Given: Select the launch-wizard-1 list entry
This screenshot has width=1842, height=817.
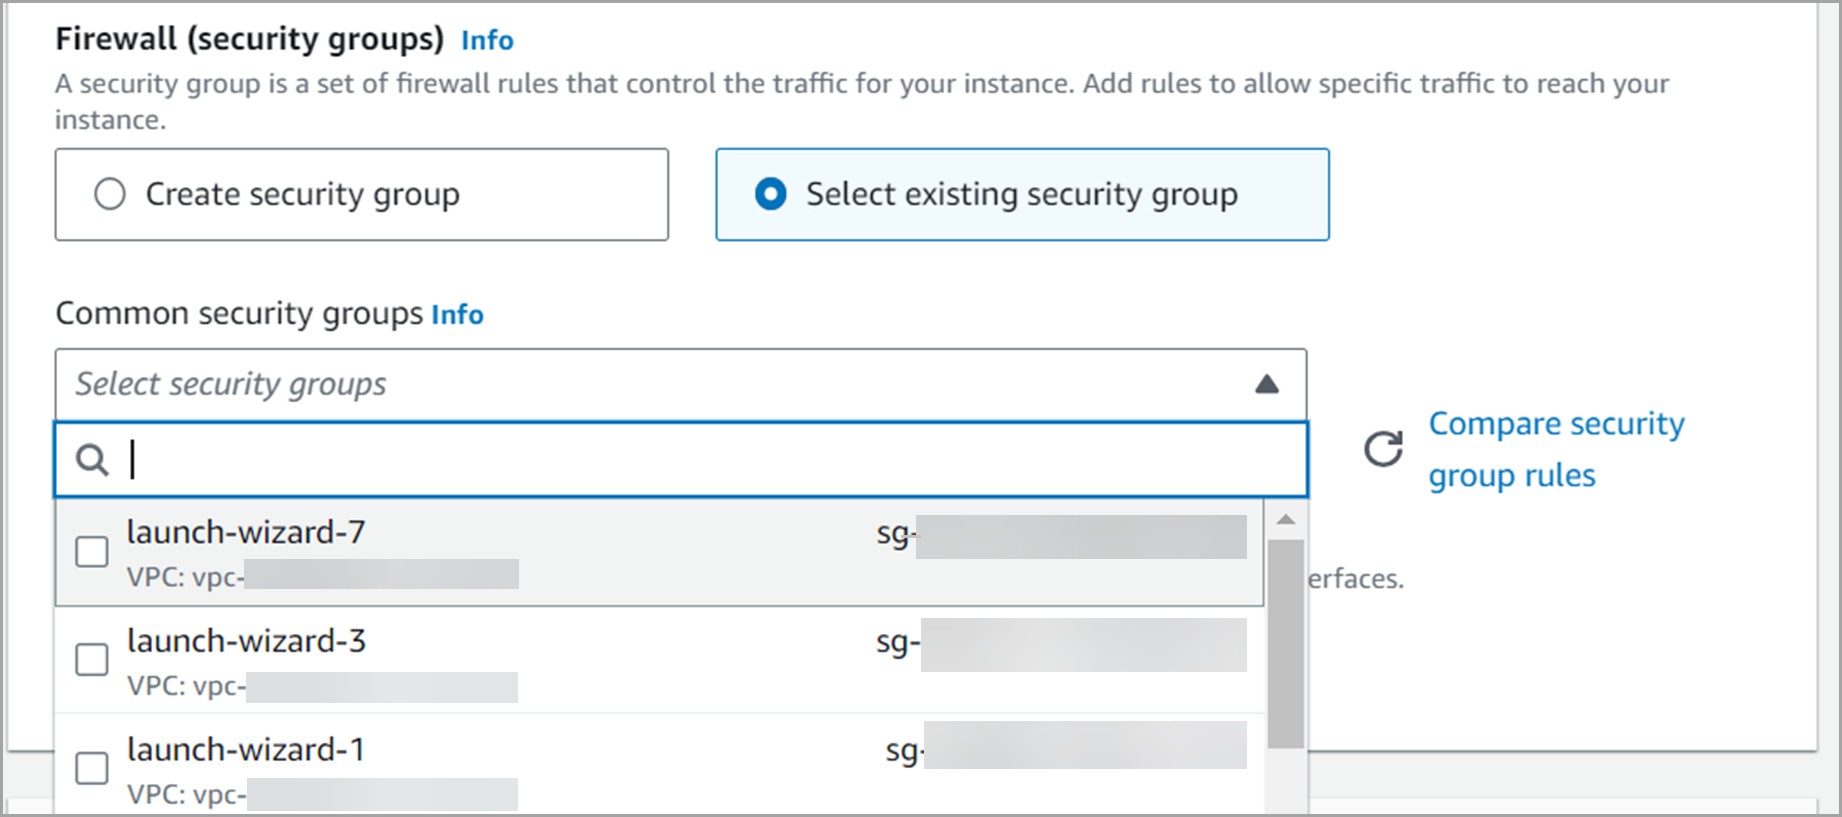Looking at the screenshot, I should [660, 766].
